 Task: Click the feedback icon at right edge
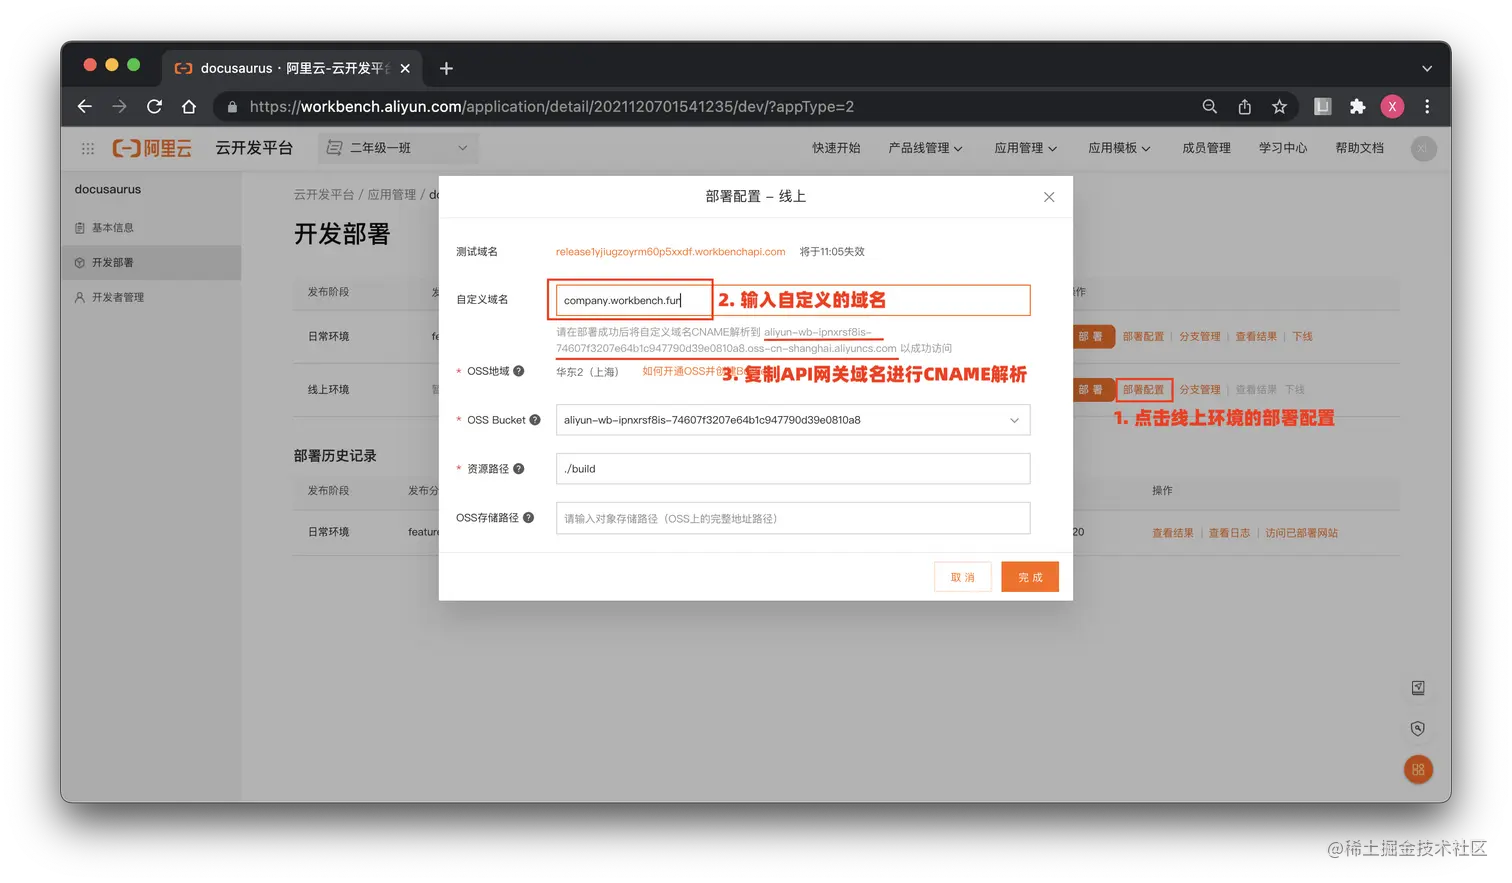pyautogui.click(x=1418, y=688)
